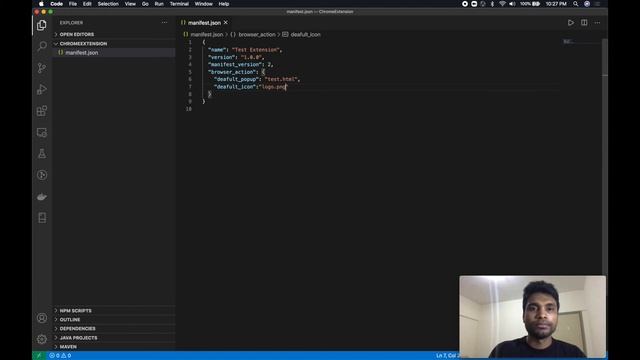Open the Selection menu
640x360 pixels.
(108, 4)
